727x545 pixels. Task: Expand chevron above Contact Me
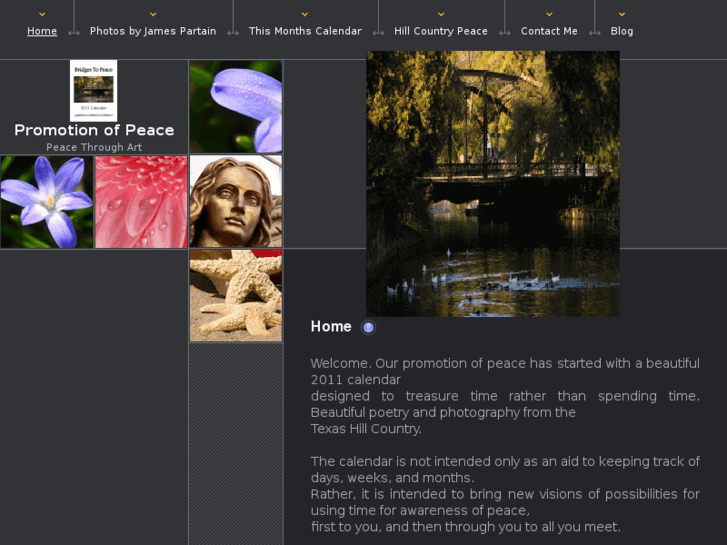(x=549, y=14)
